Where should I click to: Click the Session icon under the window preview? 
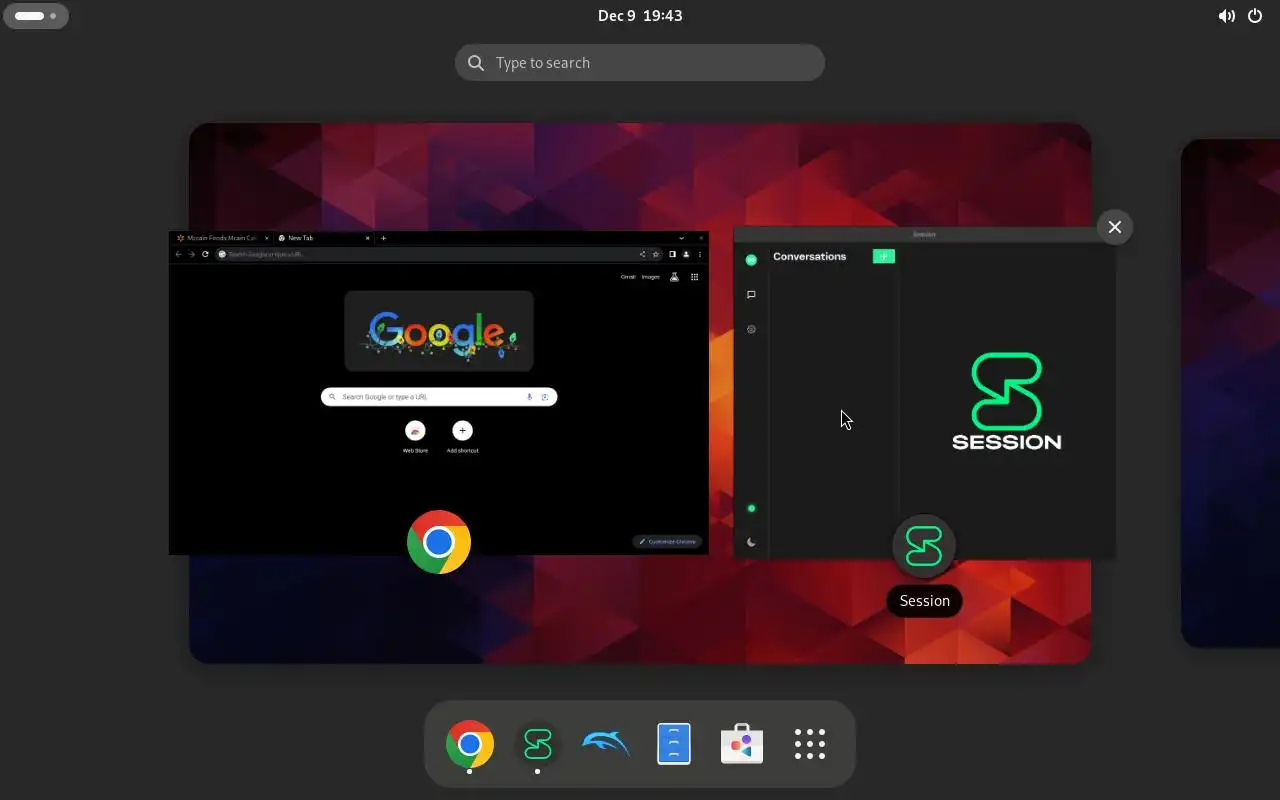pyautogui.click(x=924, y=546)
